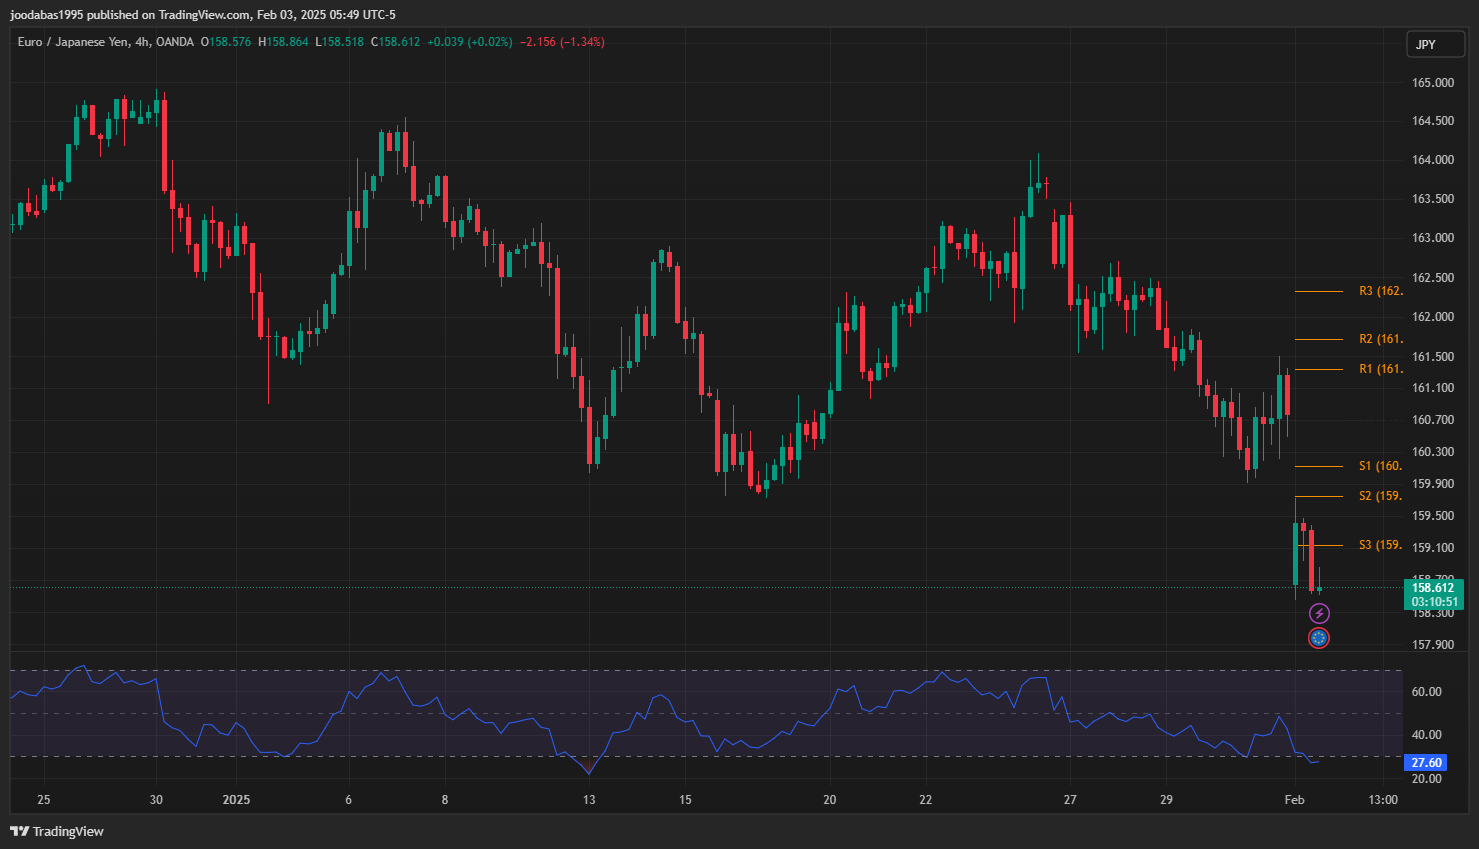Click the 60.00 RSI scale label

pos(1426,692)
